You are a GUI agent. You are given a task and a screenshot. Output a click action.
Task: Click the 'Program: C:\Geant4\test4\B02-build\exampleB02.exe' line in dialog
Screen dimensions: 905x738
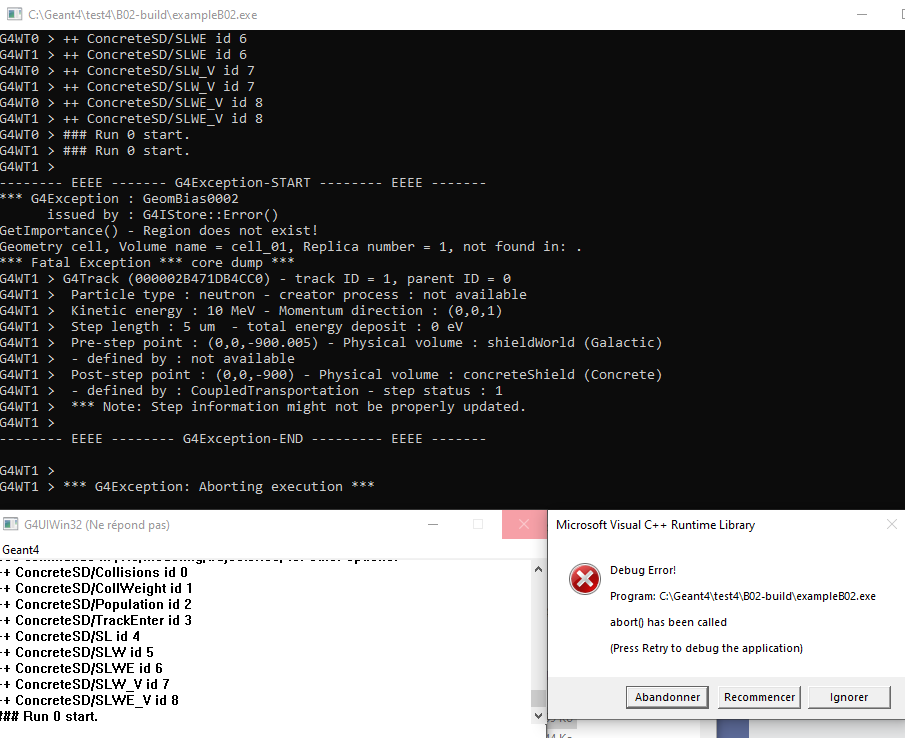point(743,596)
